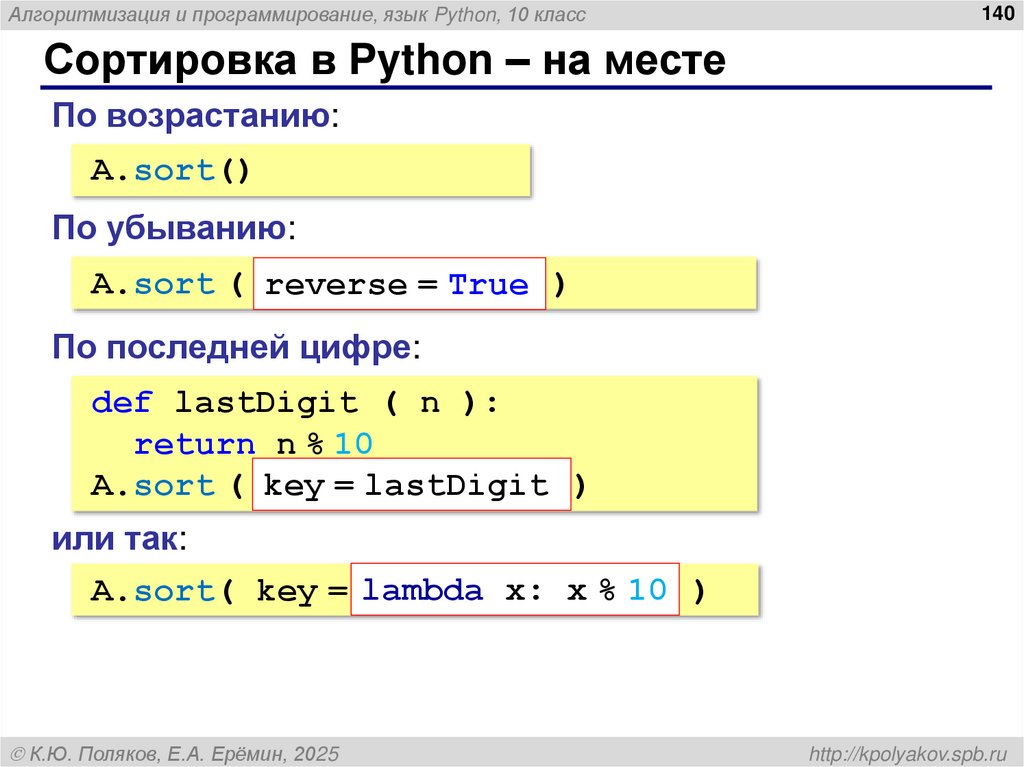
Task: Click the key = lastDigit highlighted box
Action: coord(412,484)
